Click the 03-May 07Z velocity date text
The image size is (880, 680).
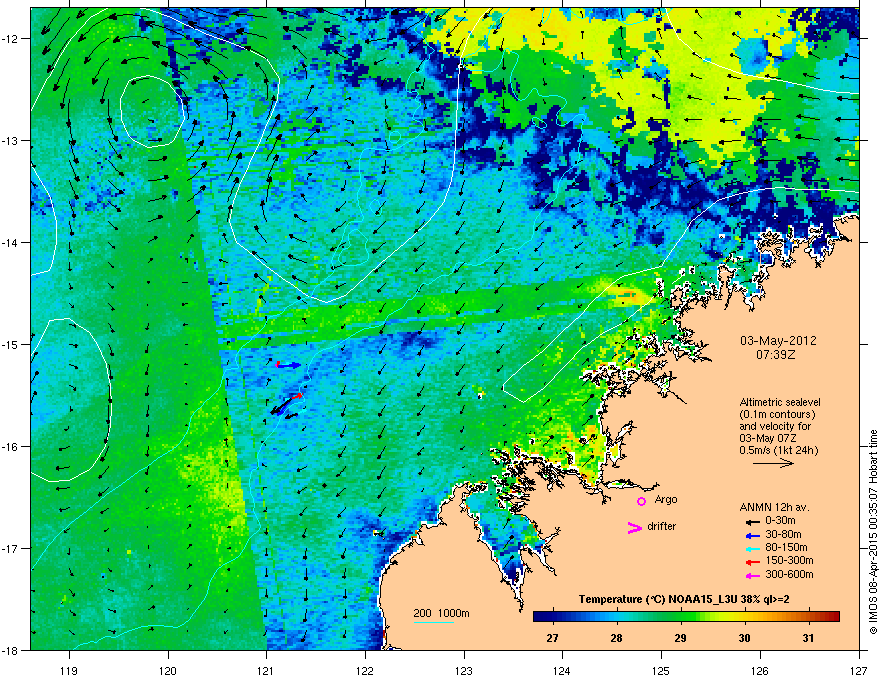coord(768,438)
